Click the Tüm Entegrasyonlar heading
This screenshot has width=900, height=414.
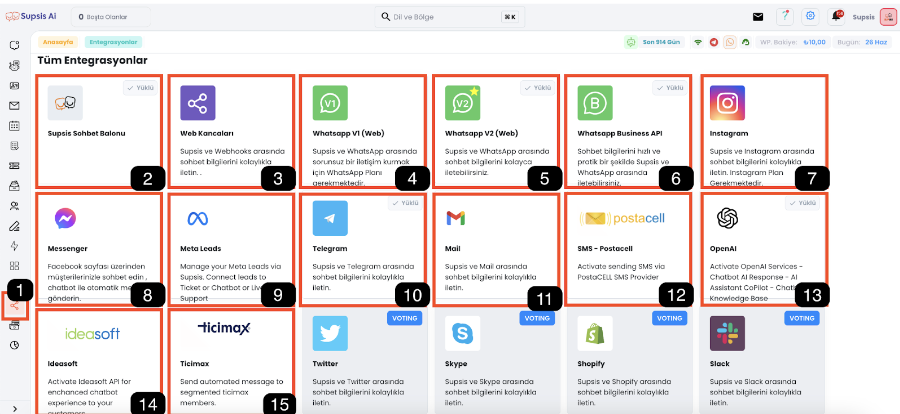pyautogui.click(x=92, y=60)
